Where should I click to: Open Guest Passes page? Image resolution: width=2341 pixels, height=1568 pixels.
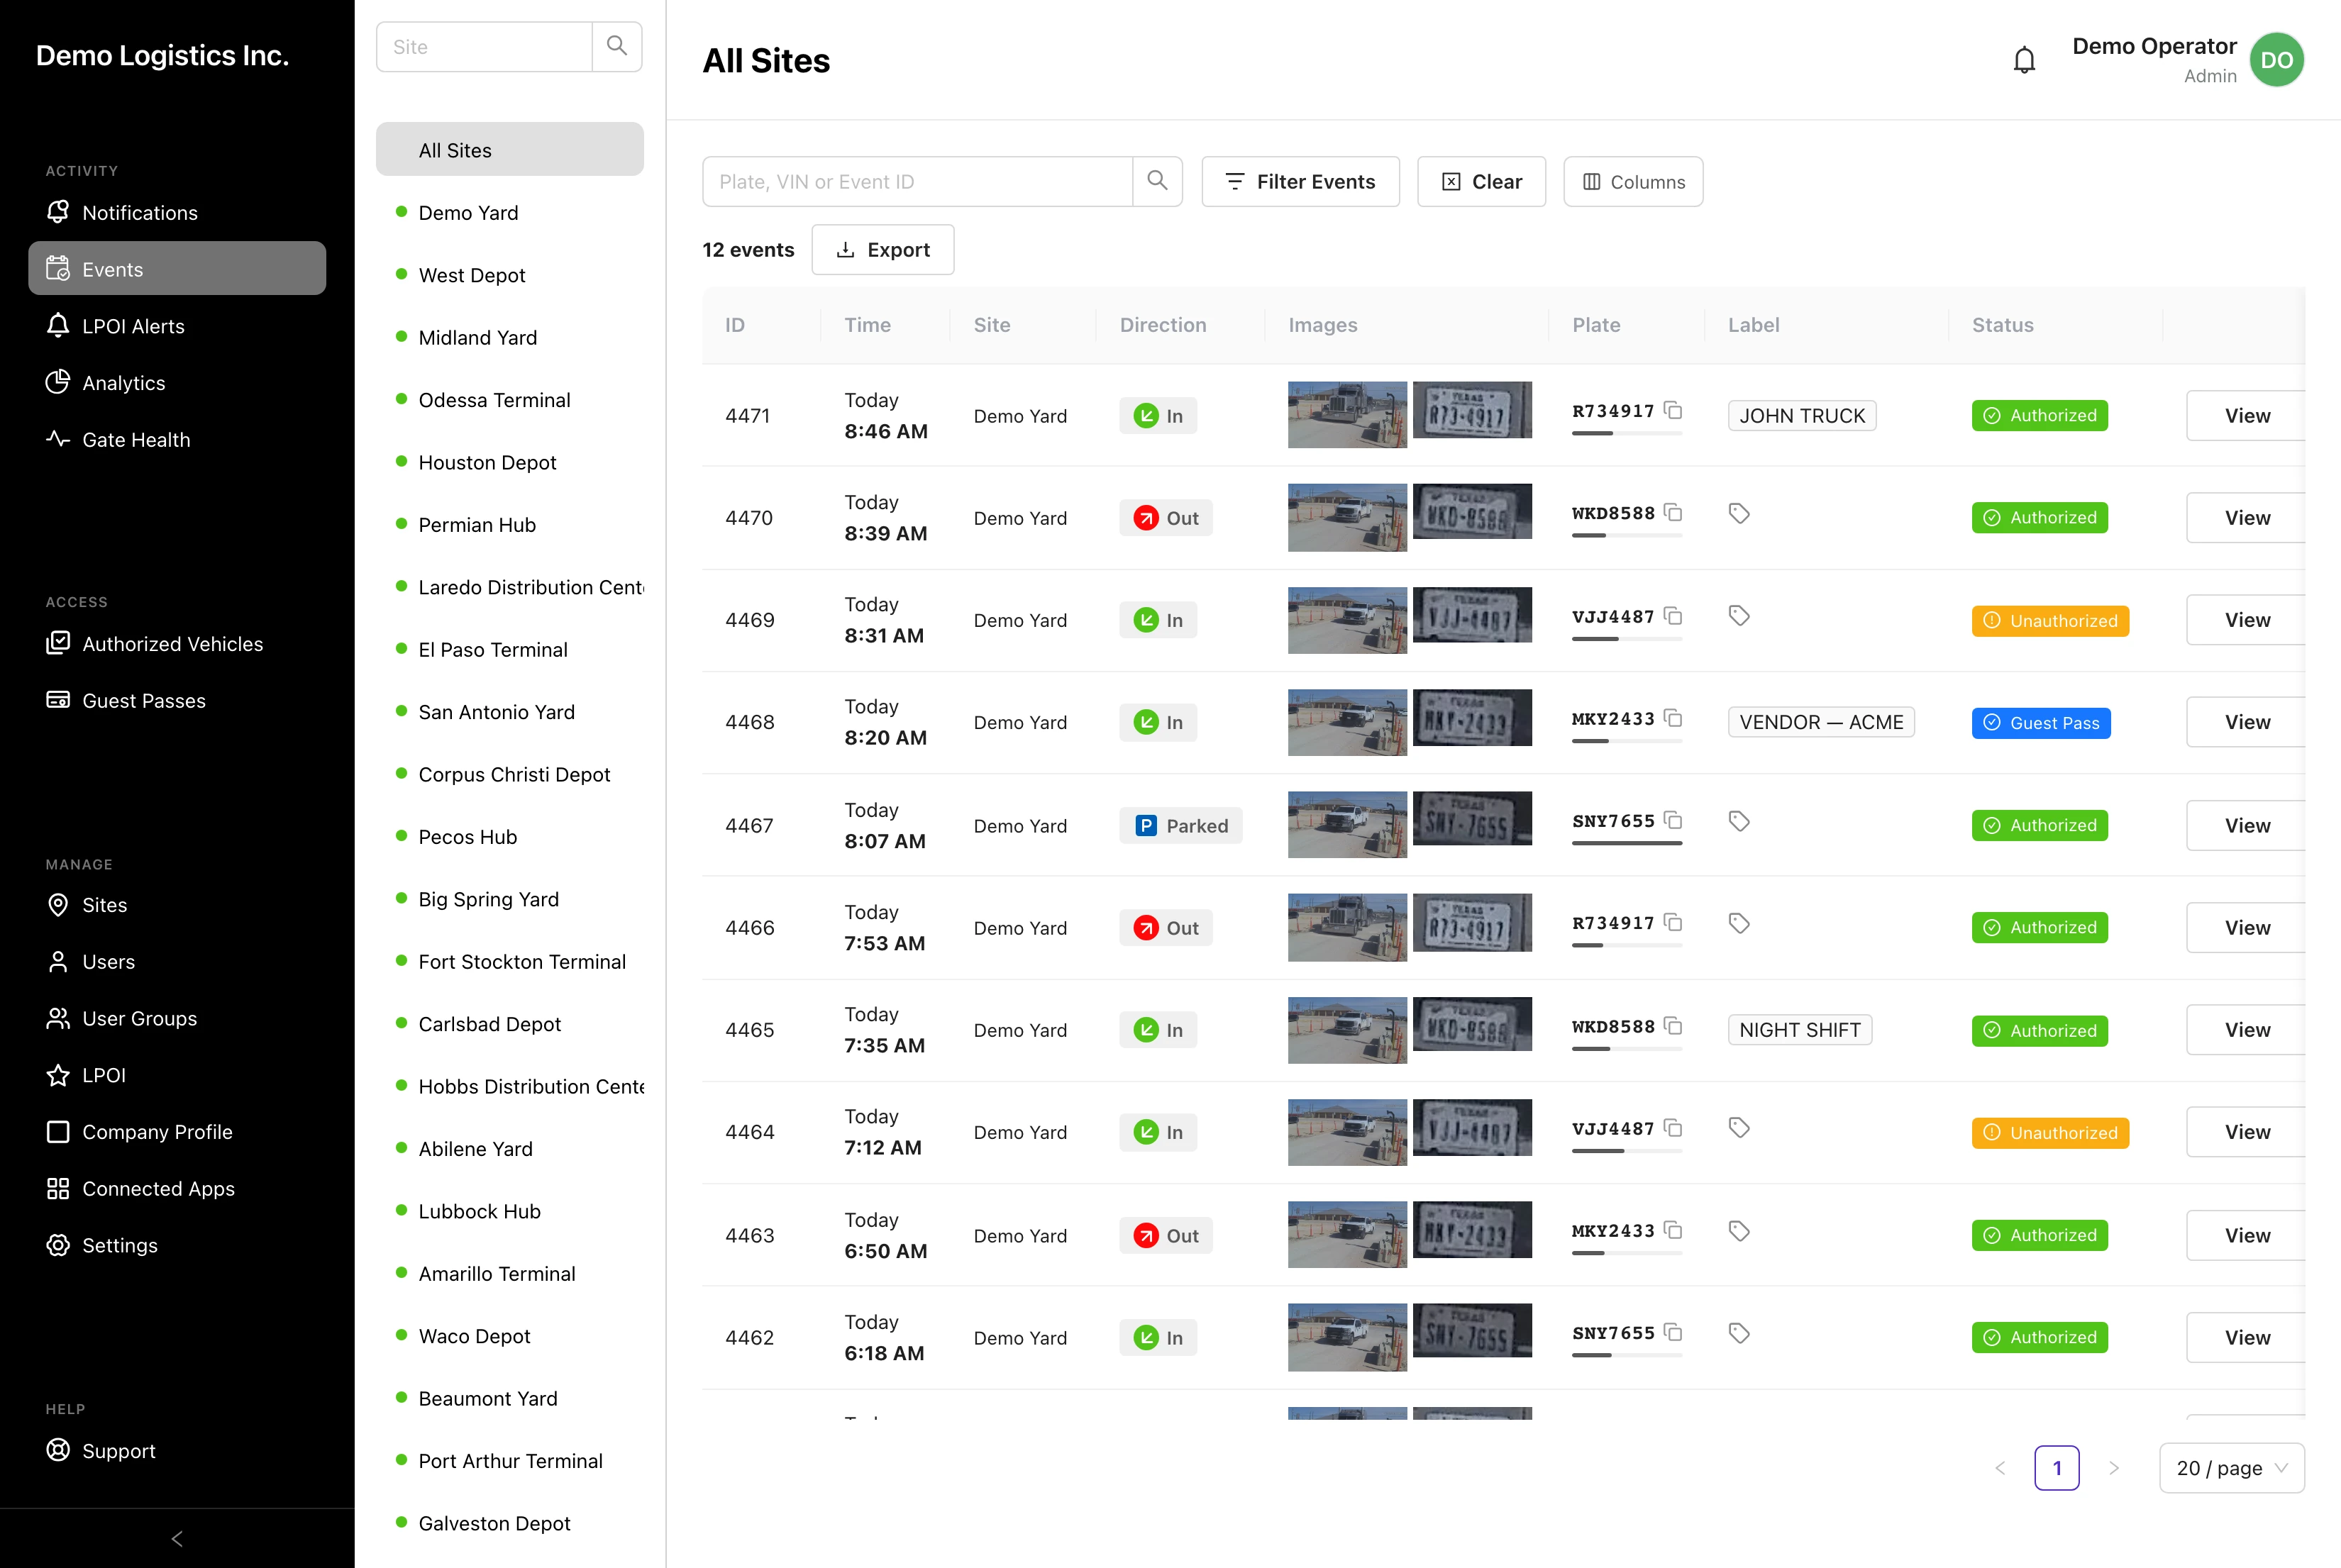(x=177, y=700)
